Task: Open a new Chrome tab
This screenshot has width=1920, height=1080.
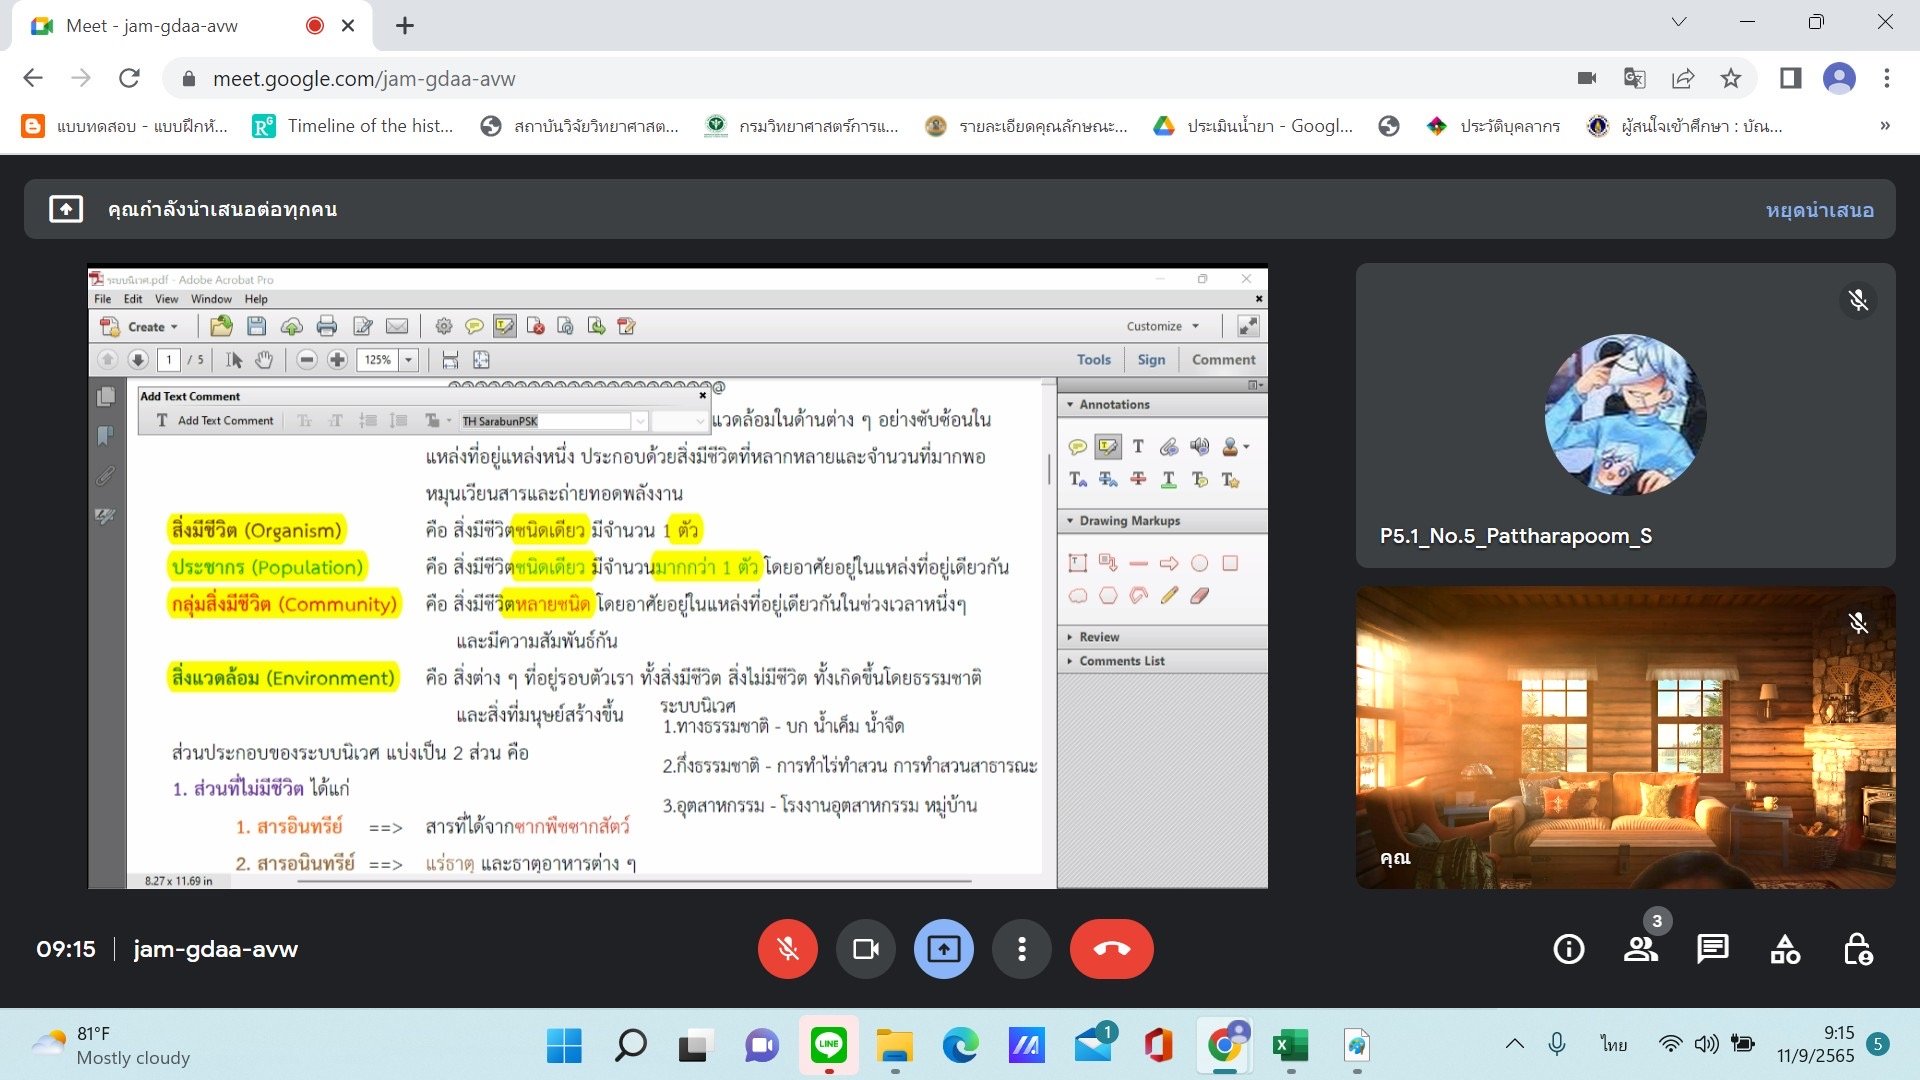Action: click(405, 26)
